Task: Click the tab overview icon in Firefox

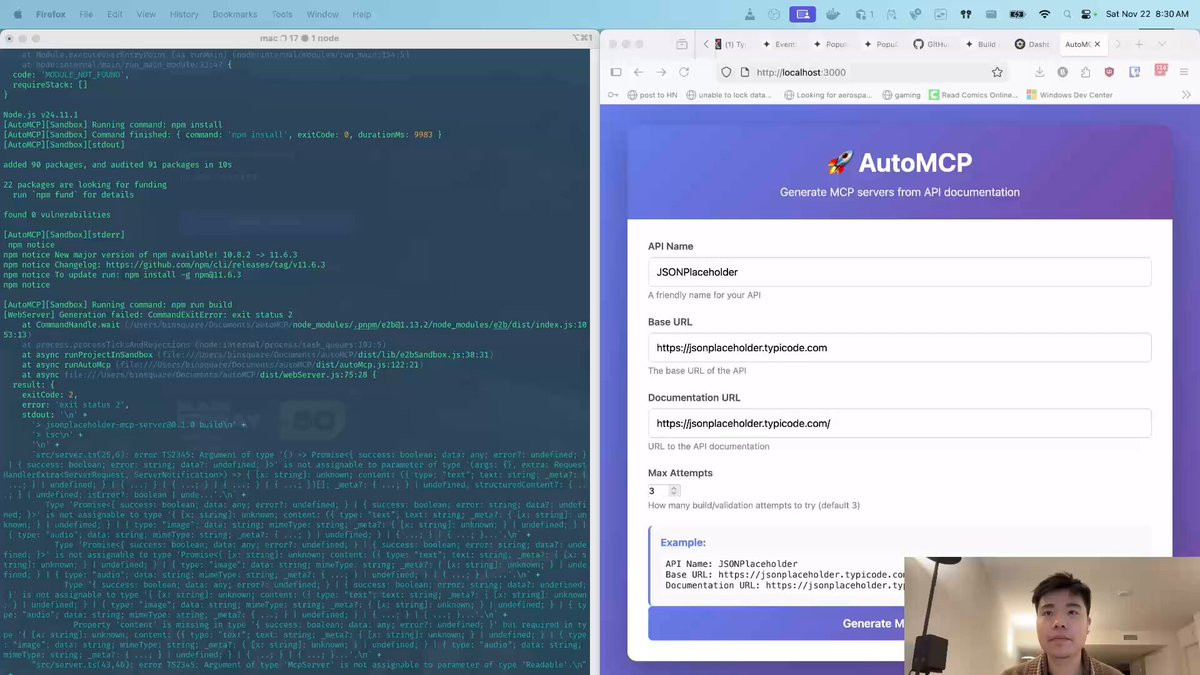Action: [x=682, y=44]
